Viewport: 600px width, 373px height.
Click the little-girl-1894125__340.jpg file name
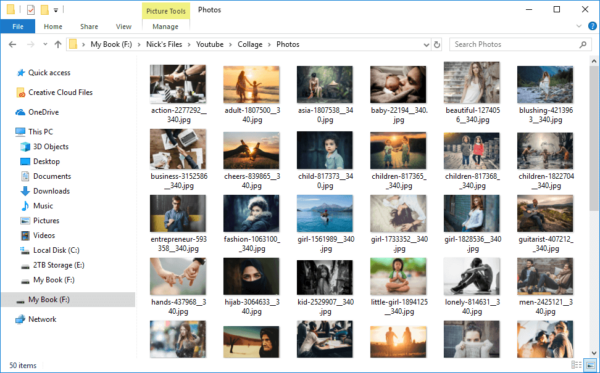398,307
